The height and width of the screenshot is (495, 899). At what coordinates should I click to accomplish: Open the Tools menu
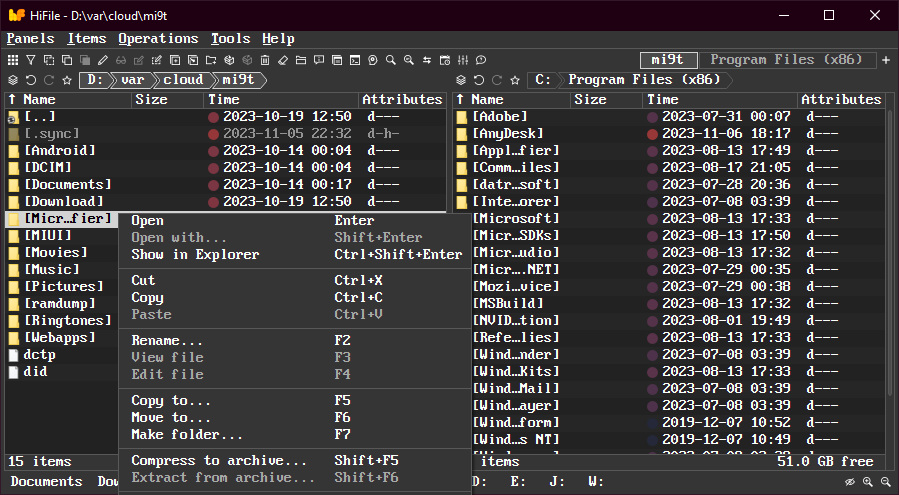tap(230, 38)
